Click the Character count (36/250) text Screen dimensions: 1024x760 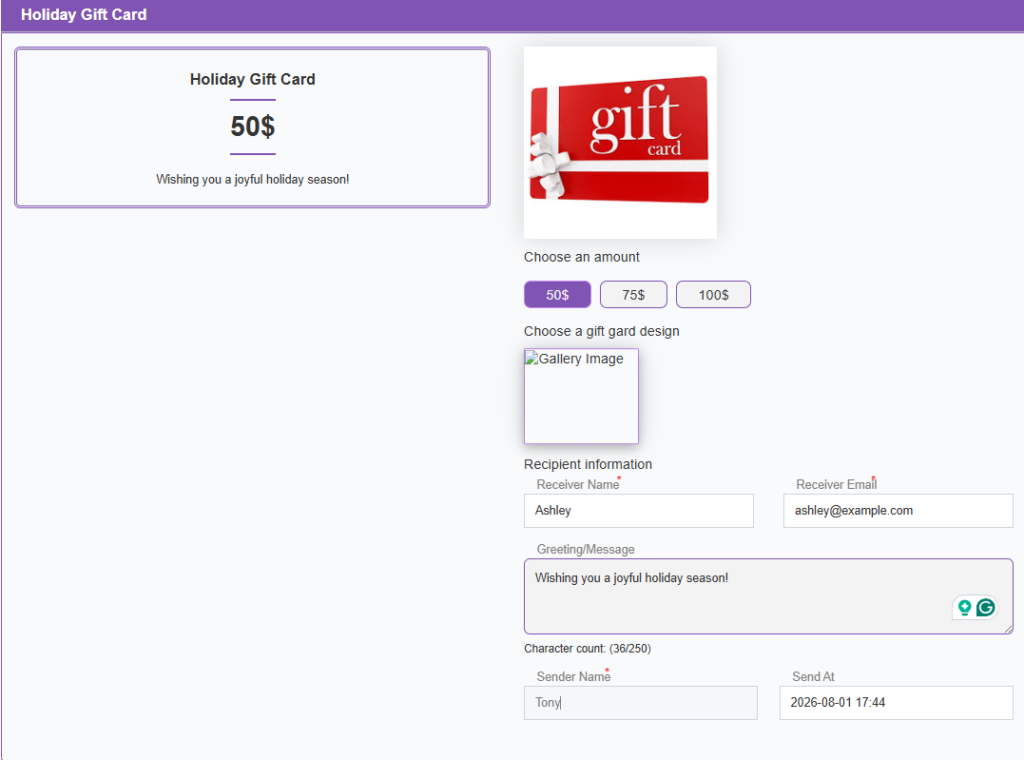(588, 648)
